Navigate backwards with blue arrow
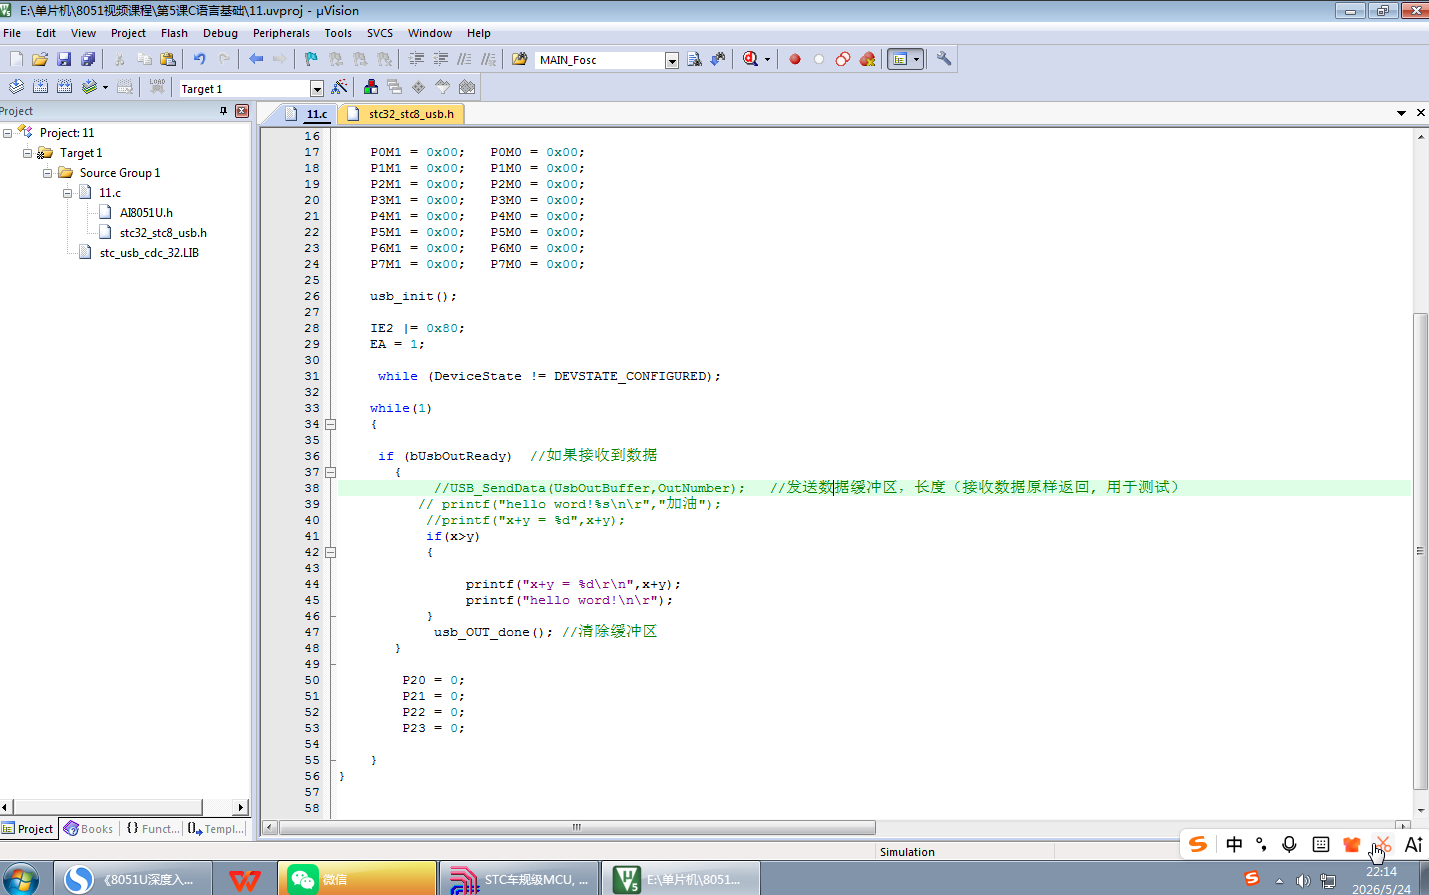This screenshot has width=1429, height=895. point(256,59)
